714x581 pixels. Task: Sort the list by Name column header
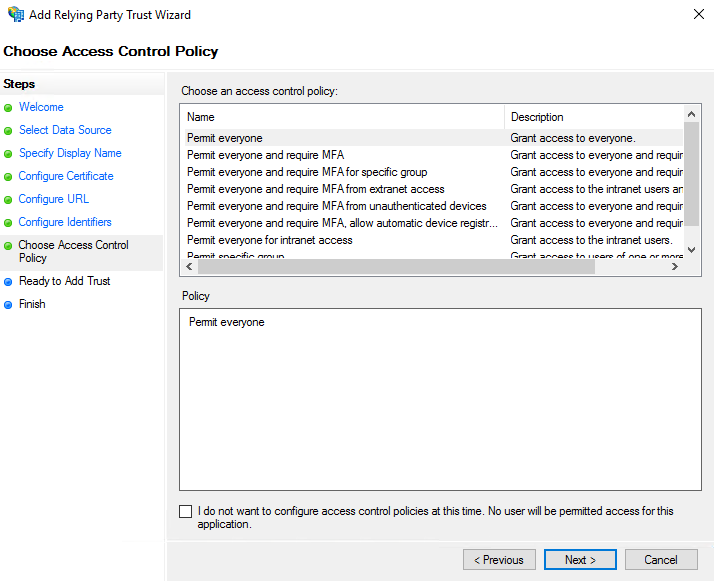coord(342,117)
